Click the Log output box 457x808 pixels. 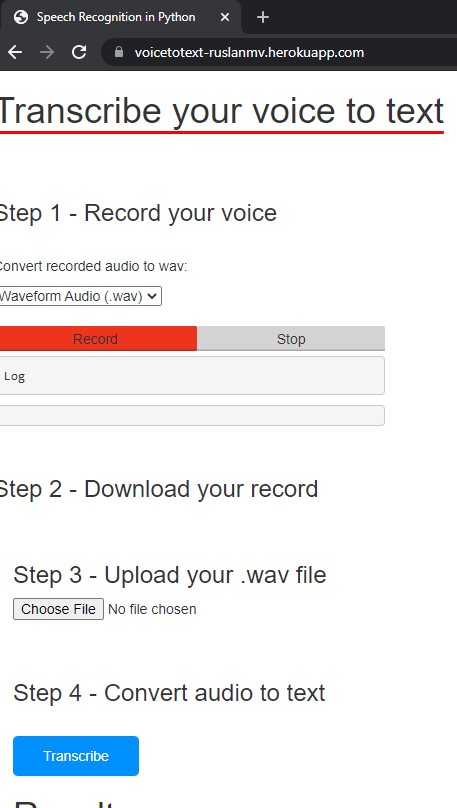[192, 376]
